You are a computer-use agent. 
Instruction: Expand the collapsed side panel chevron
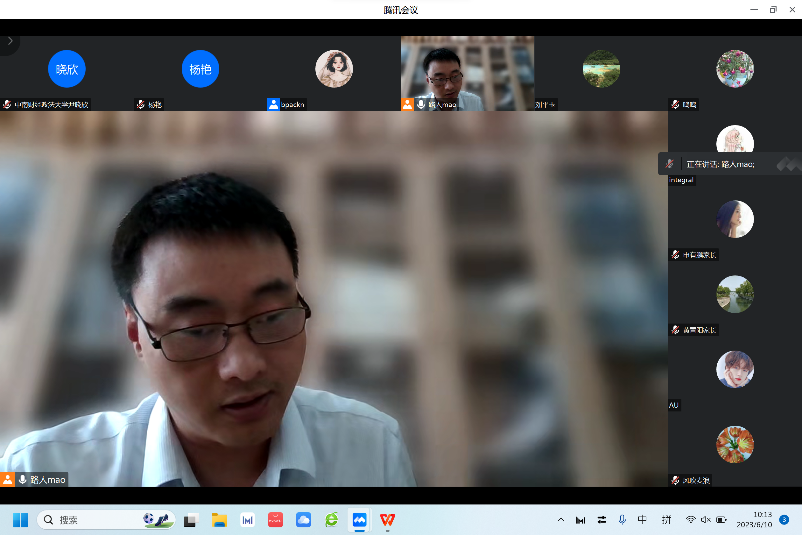(x=10, y=41)
